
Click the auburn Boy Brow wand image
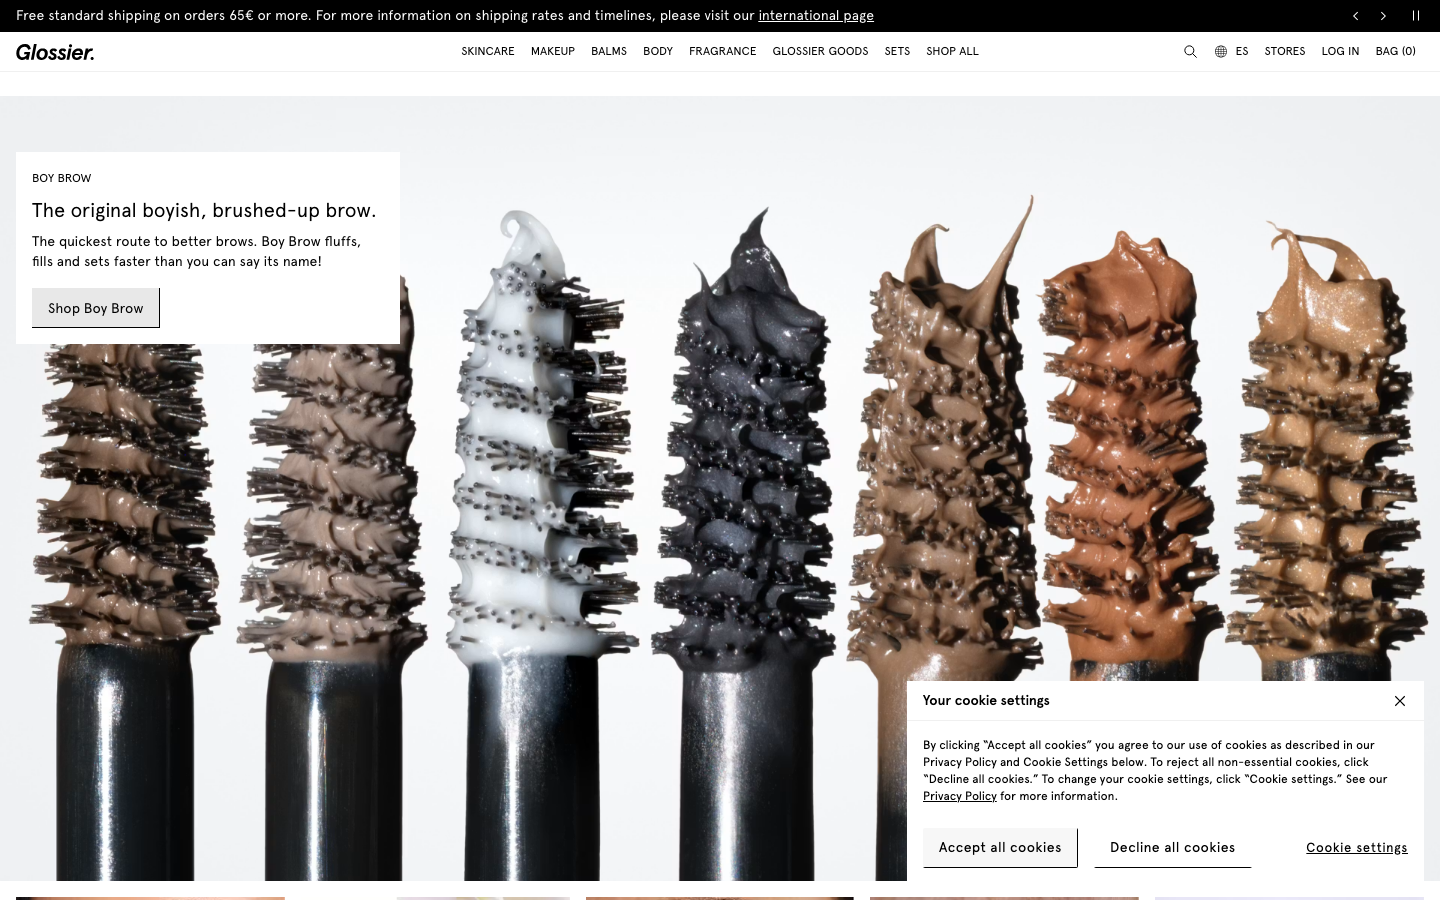pyautogui.click(x=1130, y=455)
